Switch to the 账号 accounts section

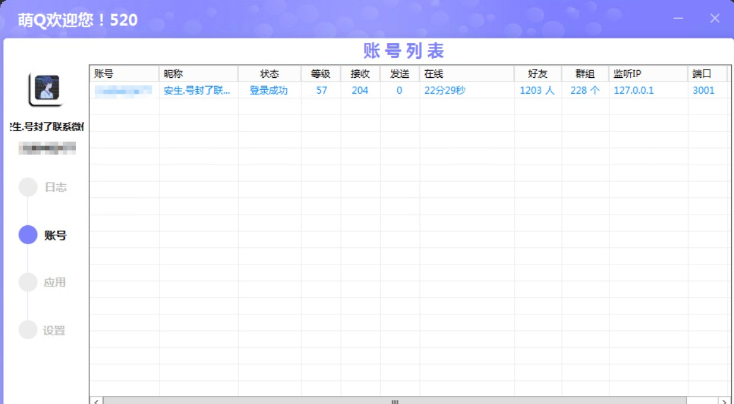click(x=54, y=235)
